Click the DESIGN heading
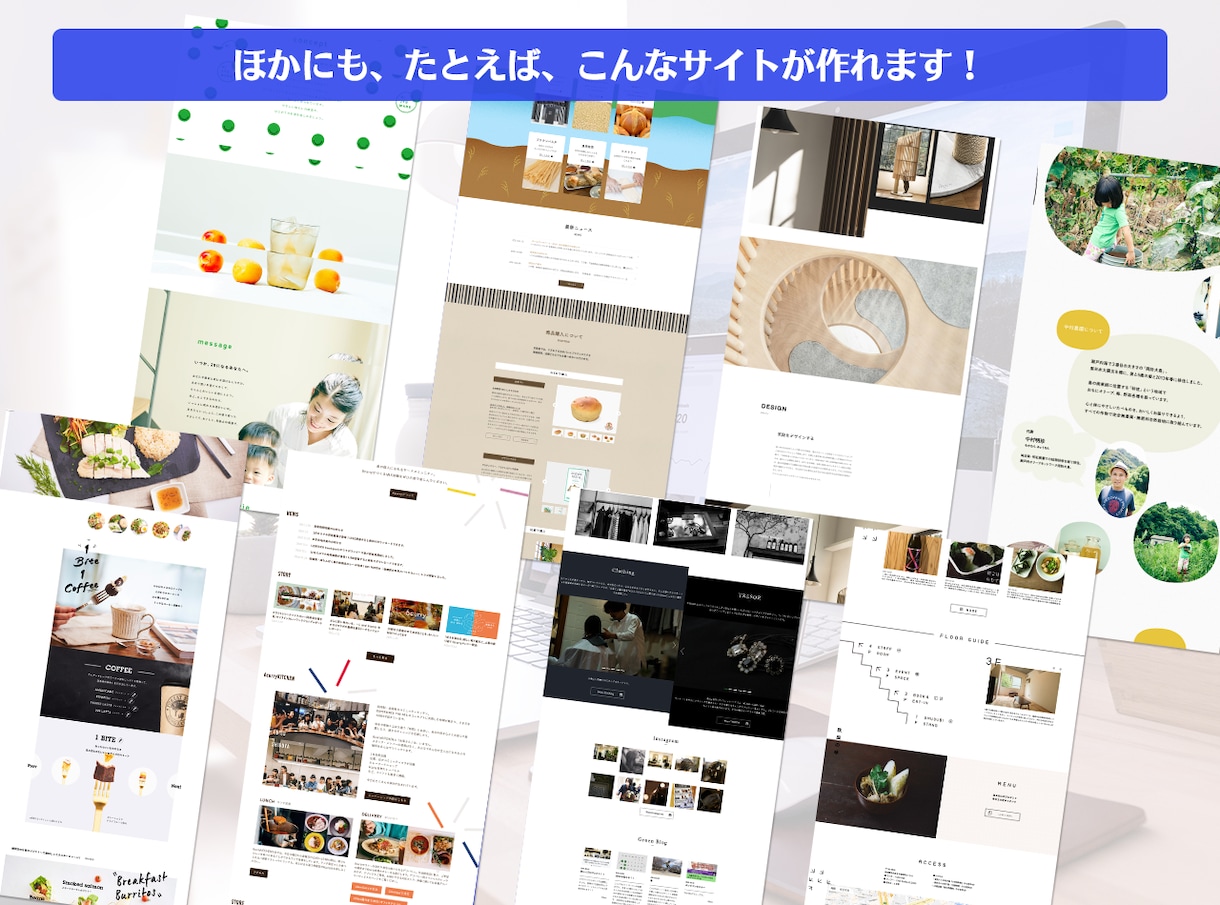1220x905 pixels. click(x=773, y=408)
